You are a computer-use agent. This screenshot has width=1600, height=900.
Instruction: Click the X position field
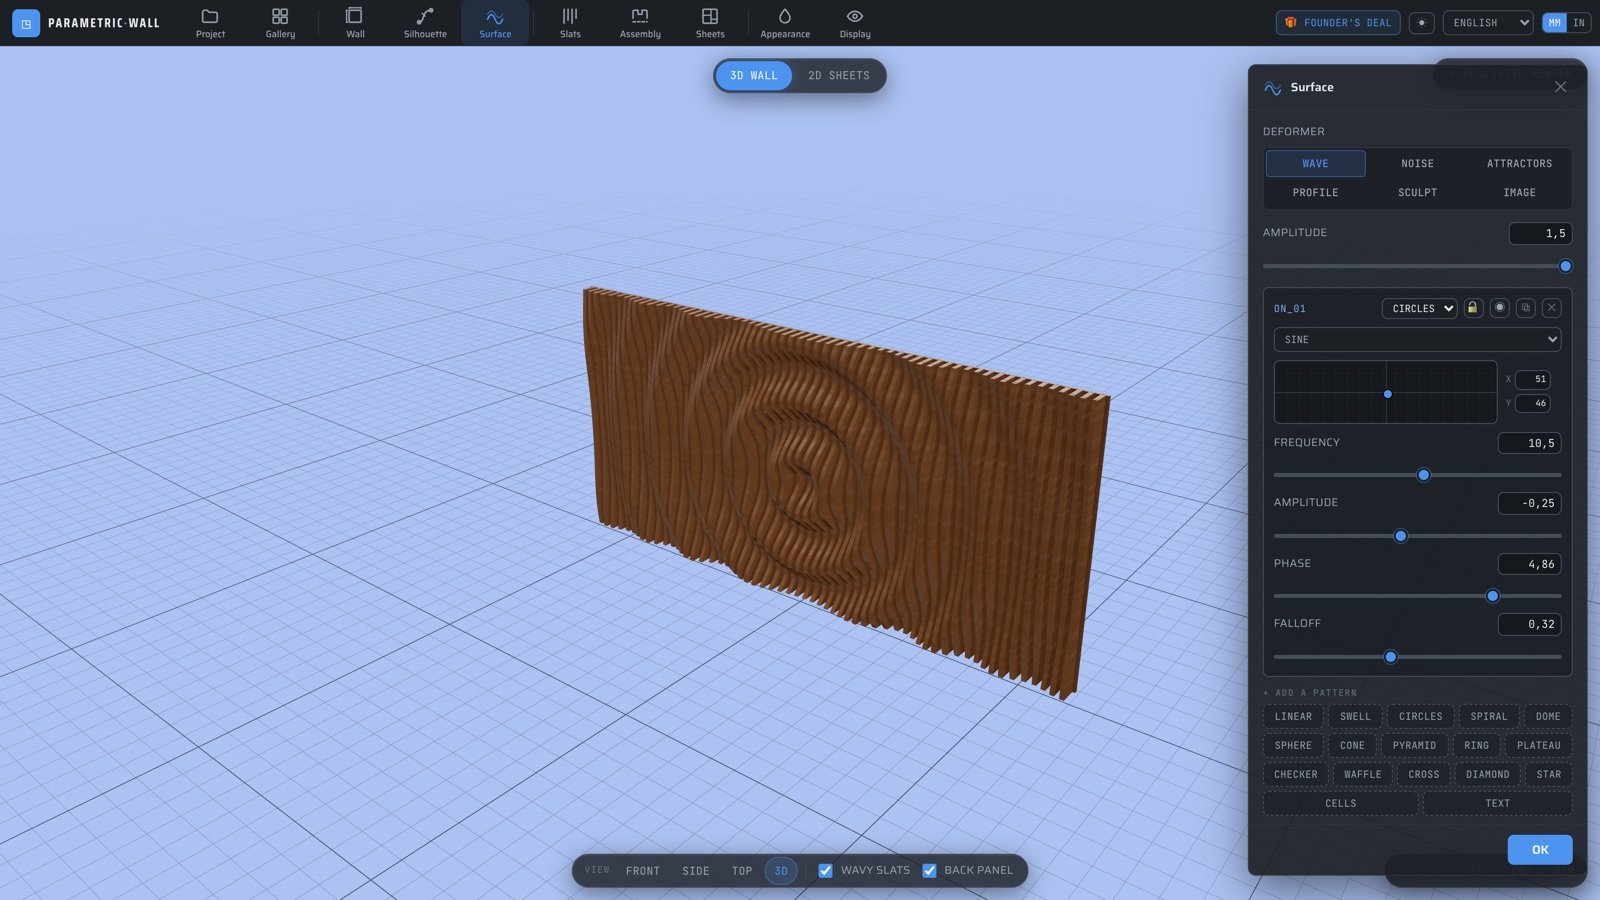click(1532, 379)
